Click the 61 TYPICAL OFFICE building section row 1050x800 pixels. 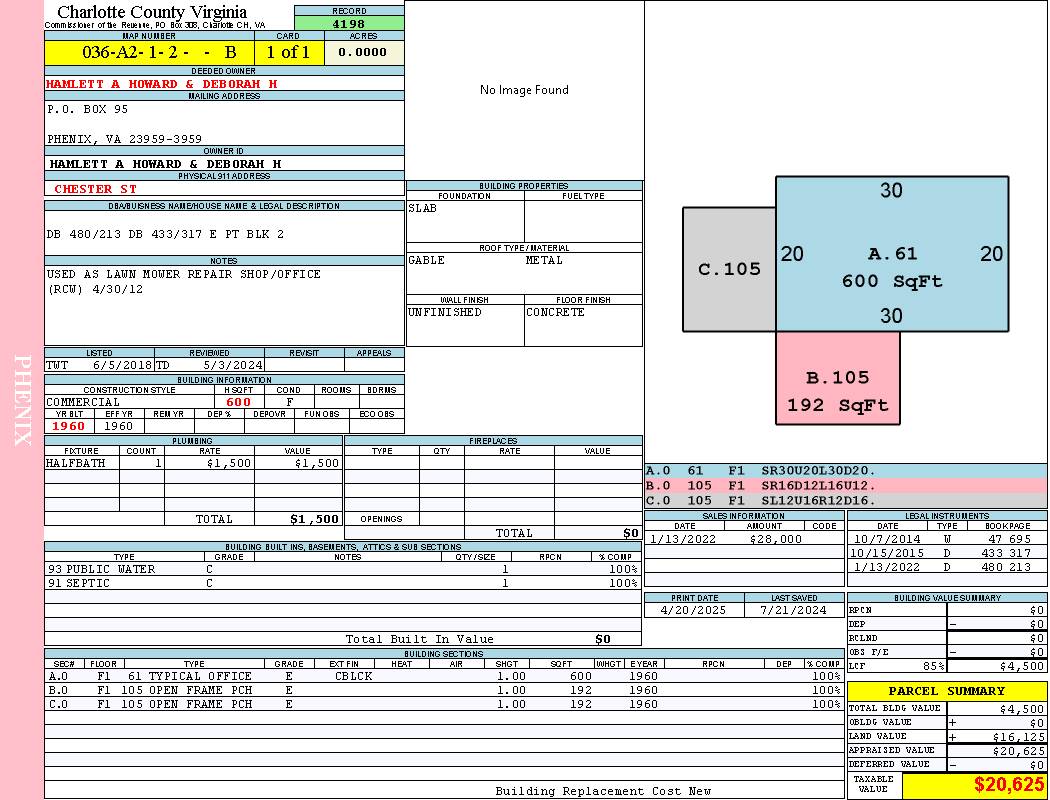click(x=445, y=676)
